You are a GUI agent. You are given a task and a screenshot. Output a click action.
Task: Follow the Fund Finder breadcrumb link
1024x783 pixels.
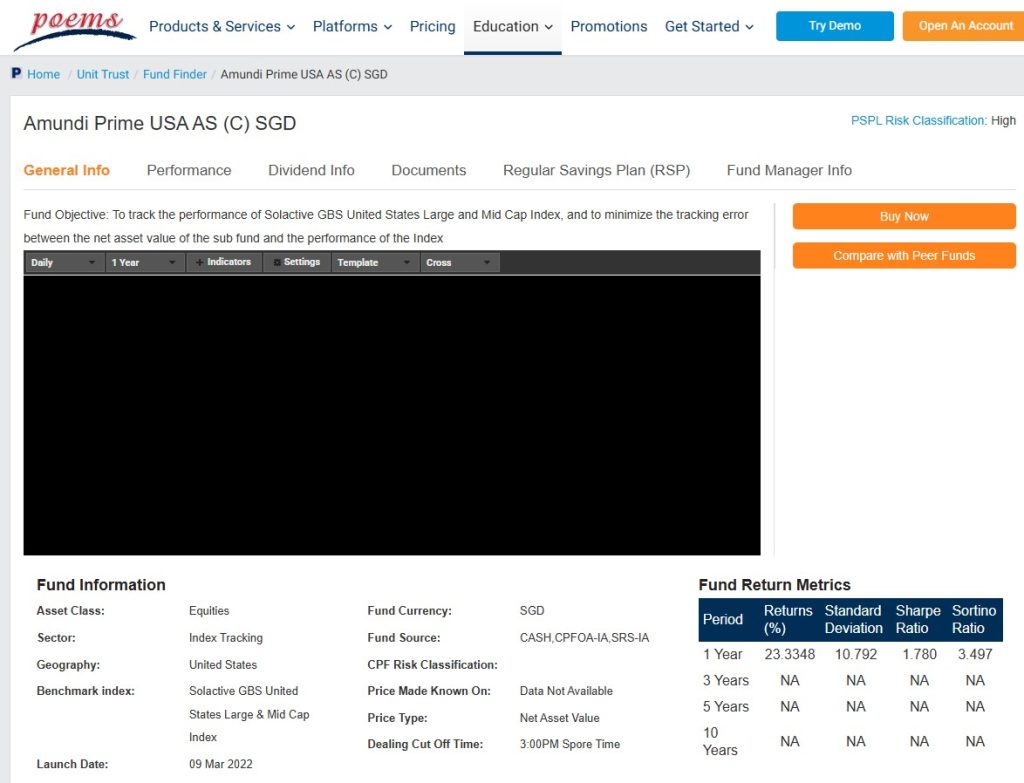coord(174,74)
